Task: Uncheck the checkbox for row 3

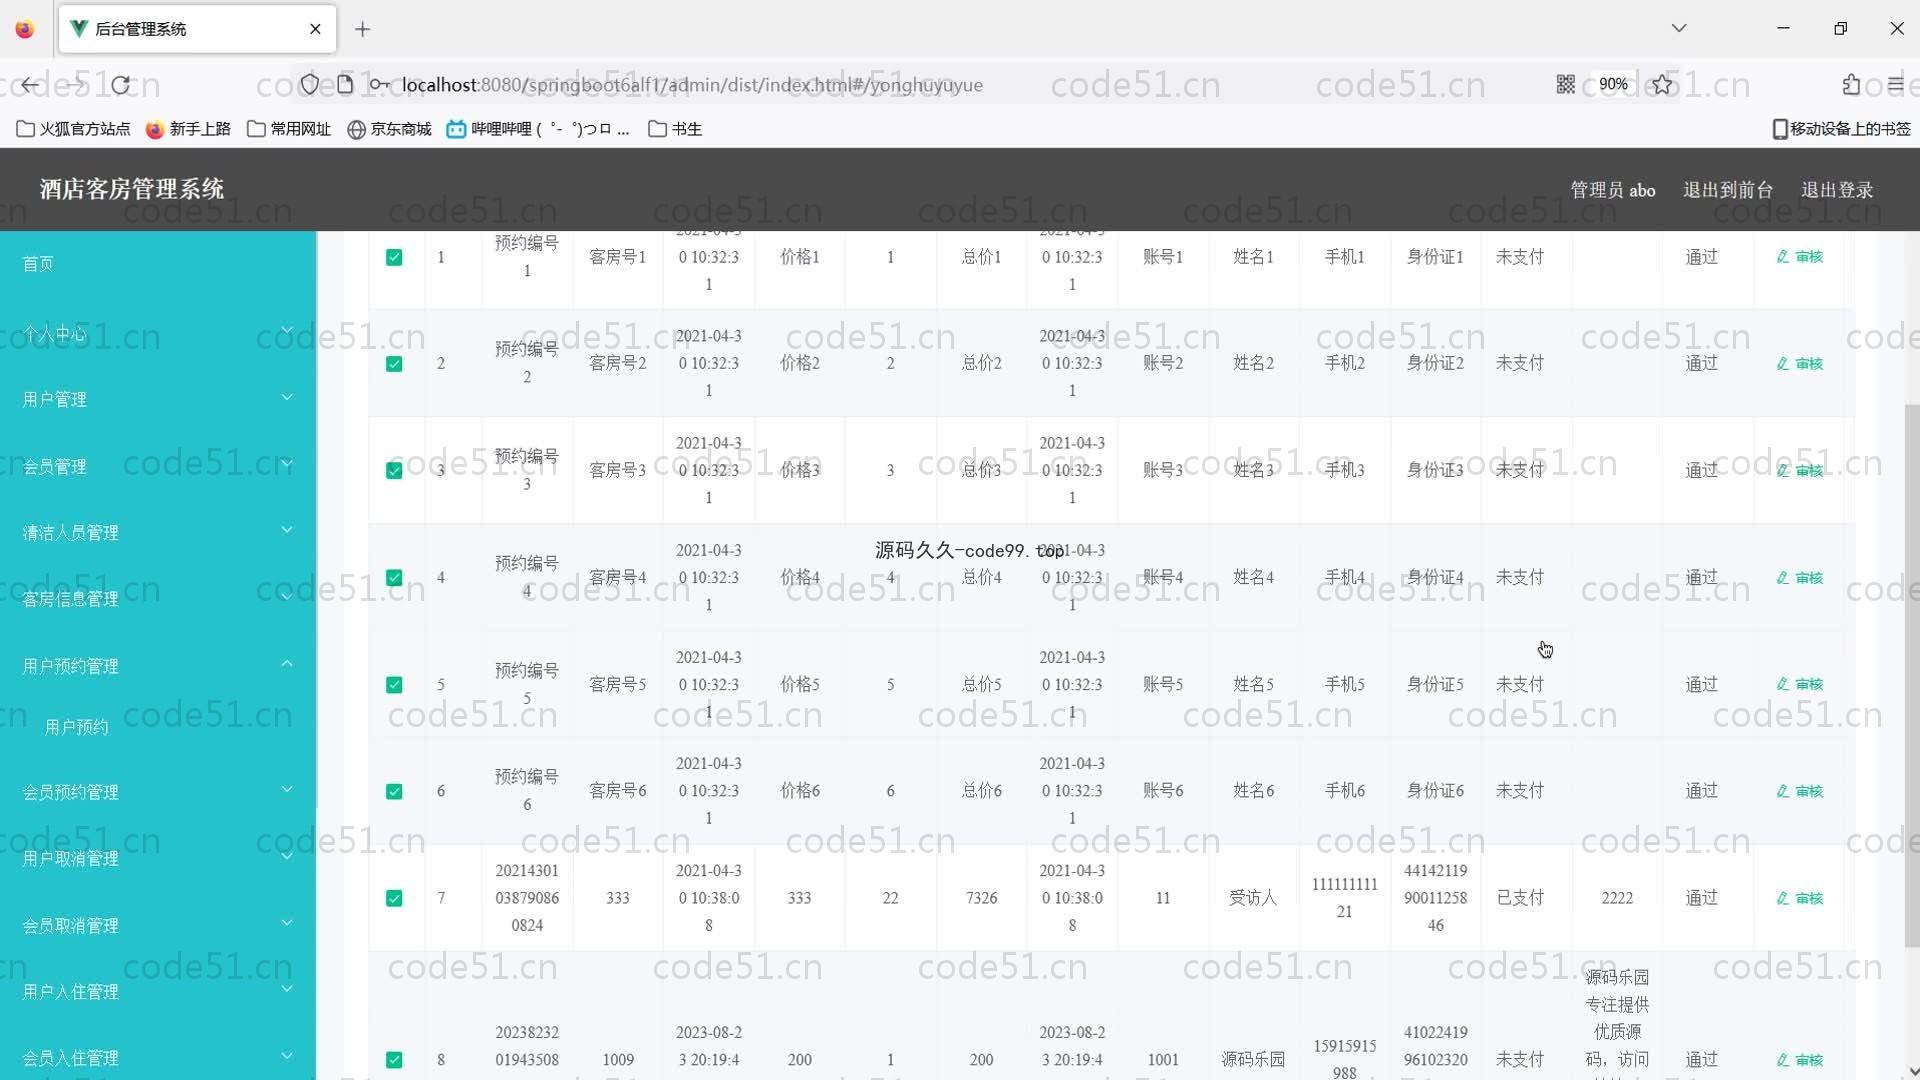Action: tap(394, 471)
